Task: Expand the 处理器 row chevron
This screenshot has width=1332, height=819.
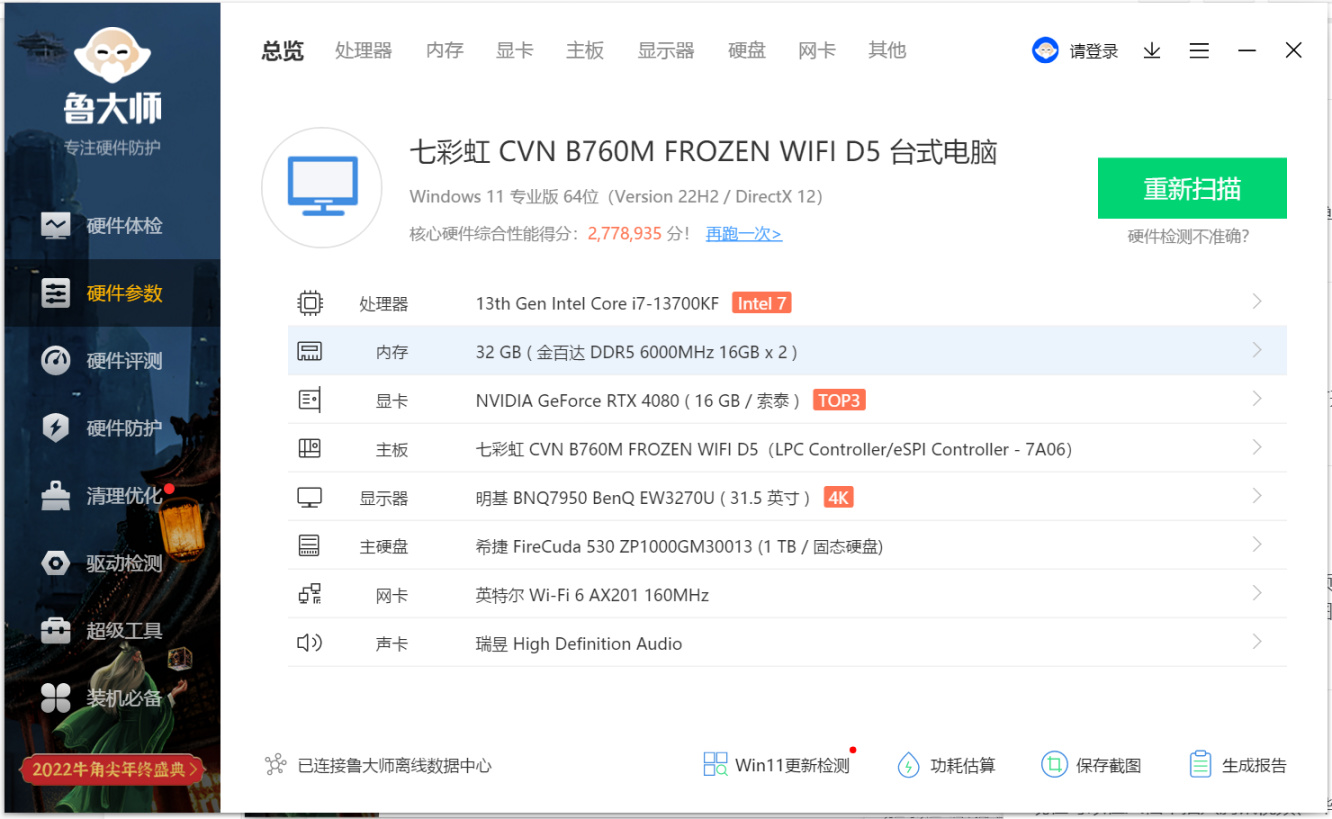Action: 1257,302
